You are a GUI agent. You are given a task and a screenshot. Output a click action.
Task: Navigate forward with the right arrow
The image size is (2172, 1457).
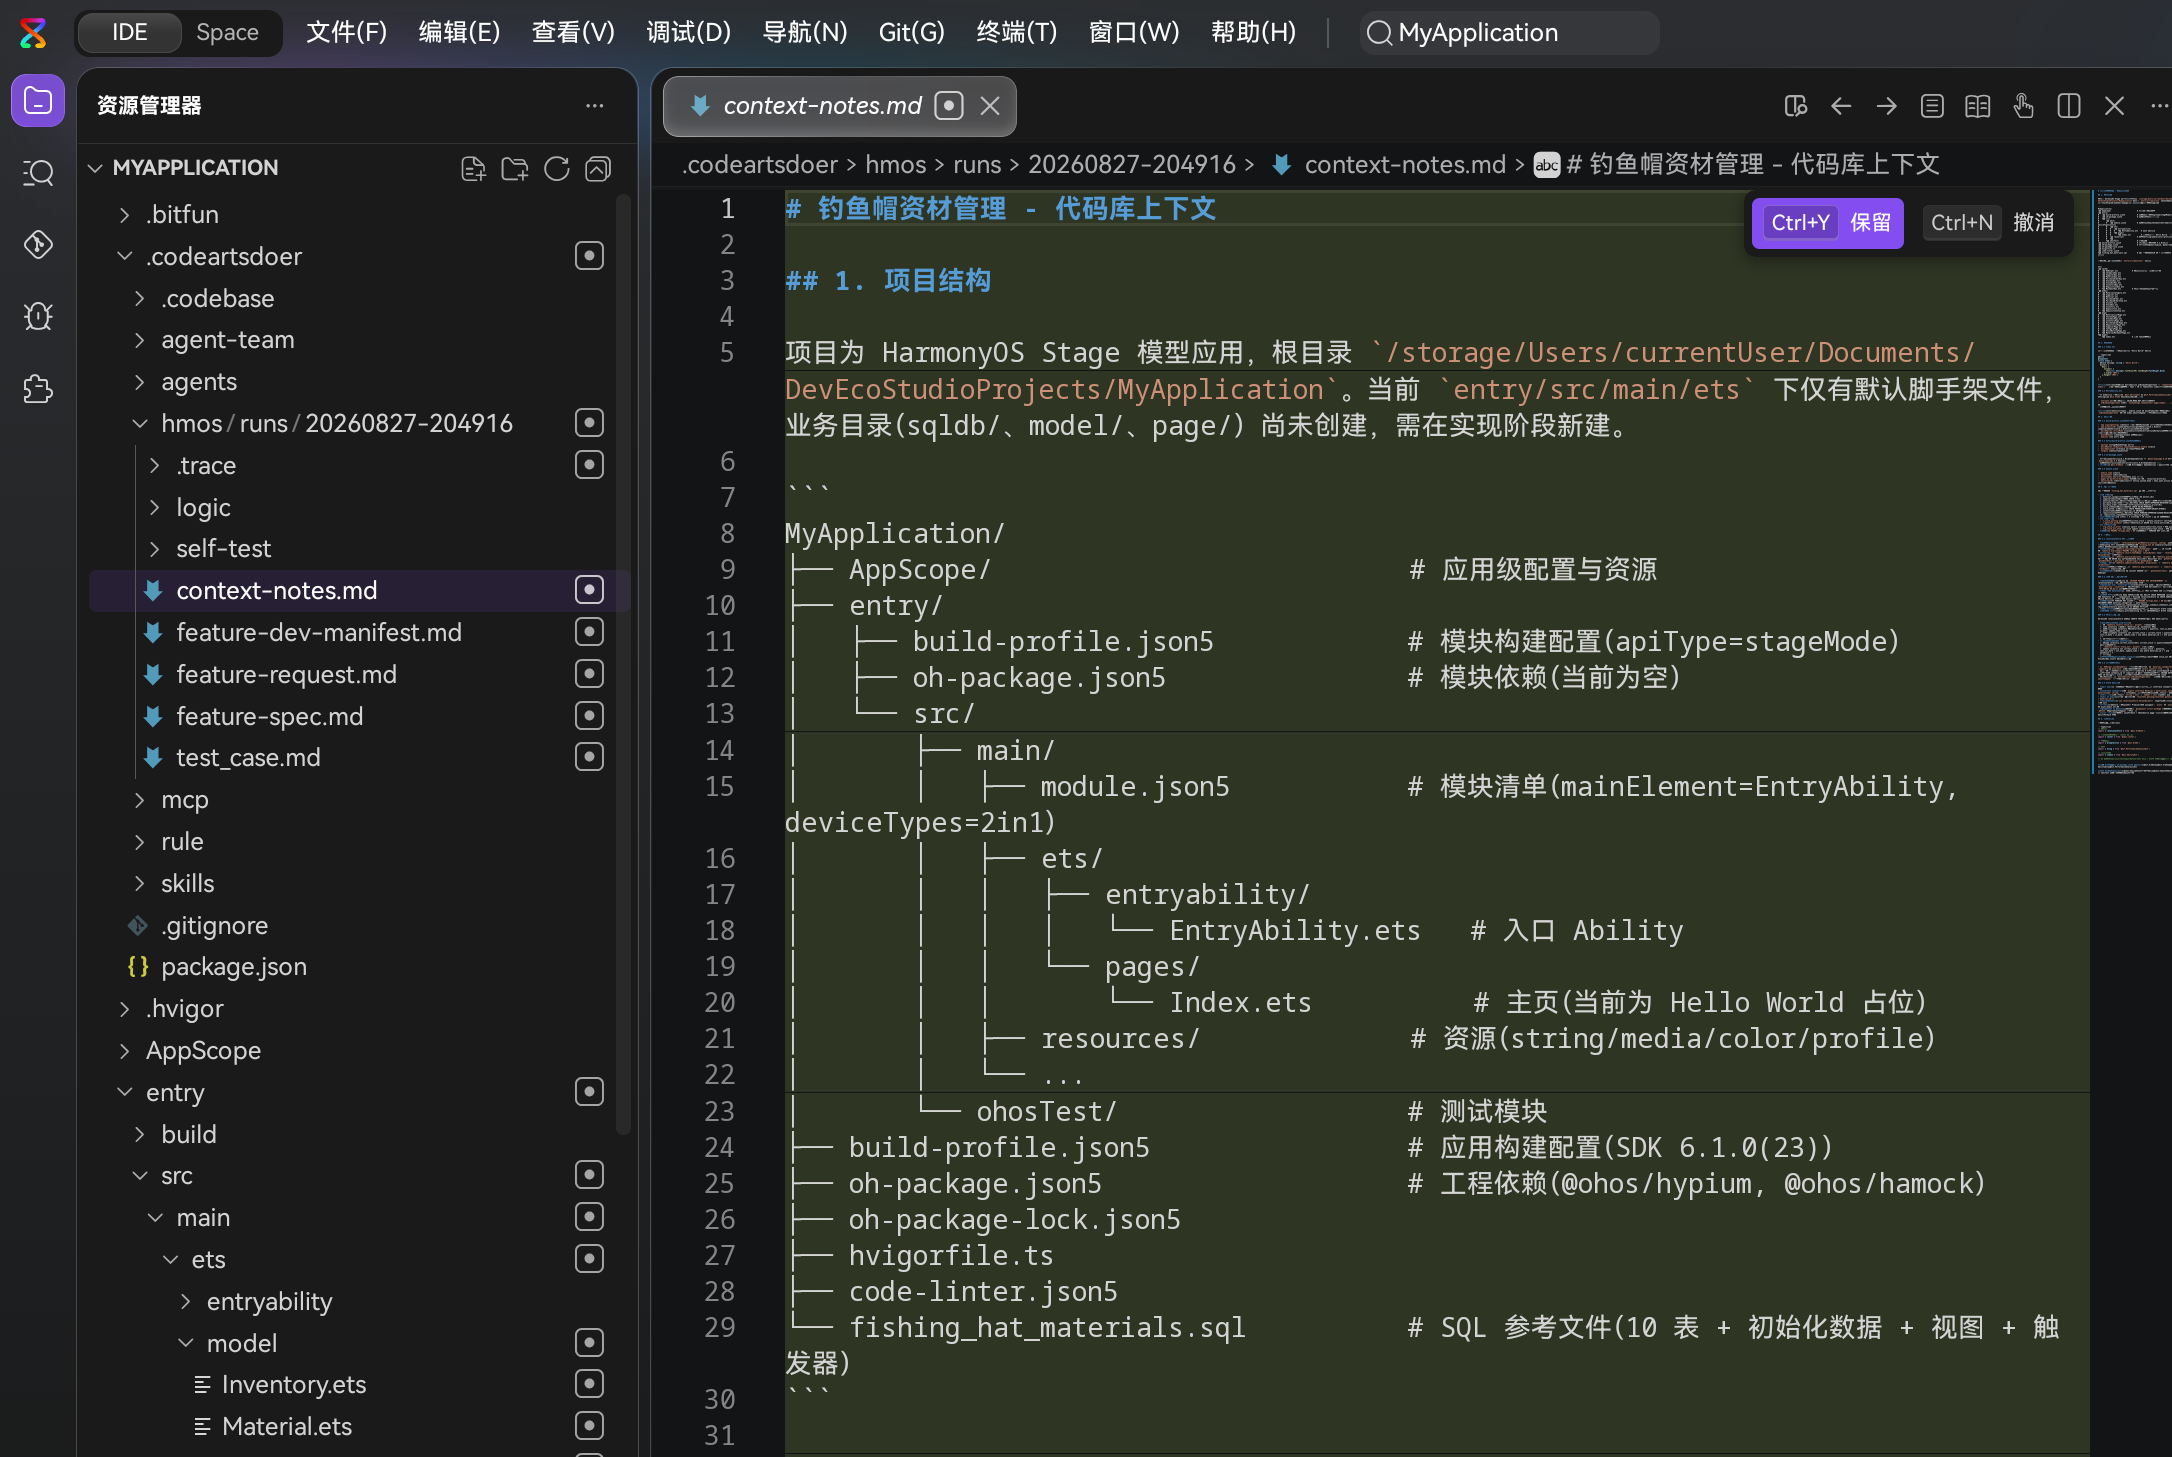(1887, 106)
